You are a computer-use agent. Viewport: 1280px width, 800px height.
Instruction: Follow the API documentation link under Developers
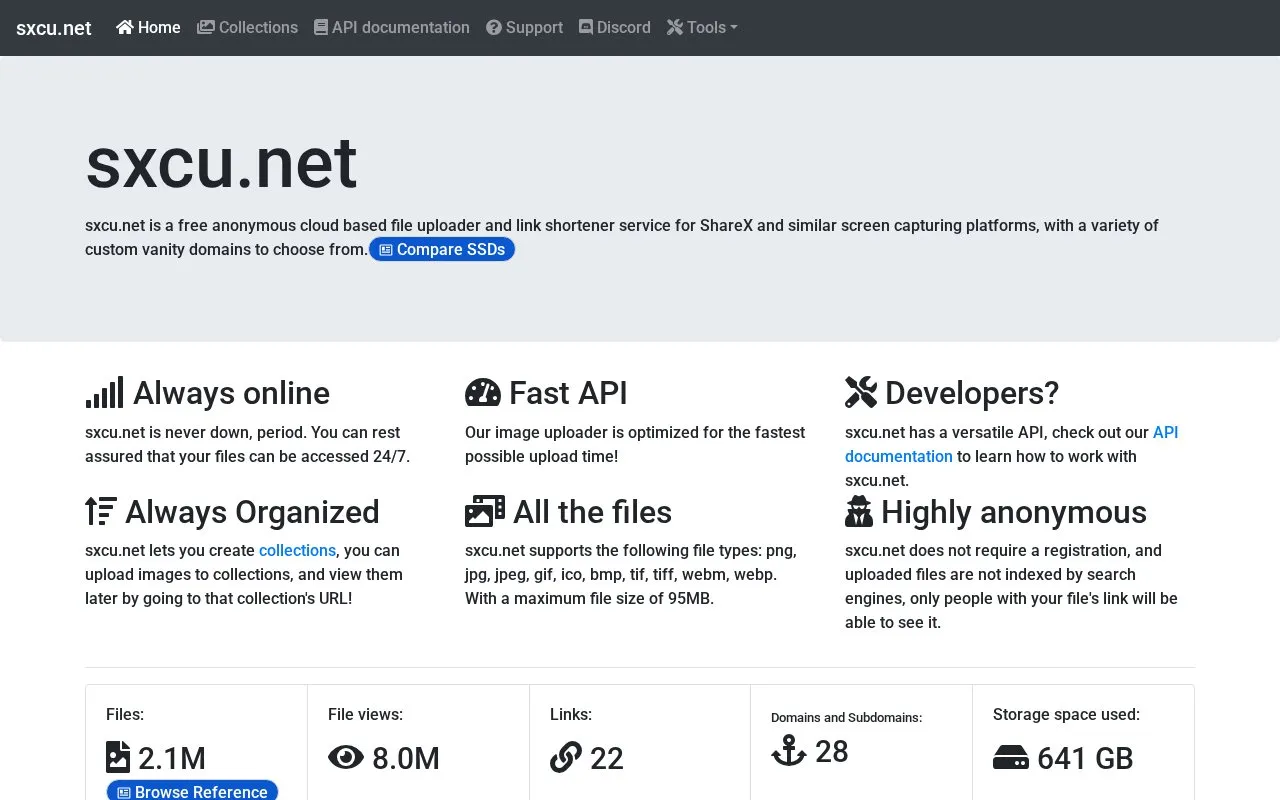coord(1012,444)
